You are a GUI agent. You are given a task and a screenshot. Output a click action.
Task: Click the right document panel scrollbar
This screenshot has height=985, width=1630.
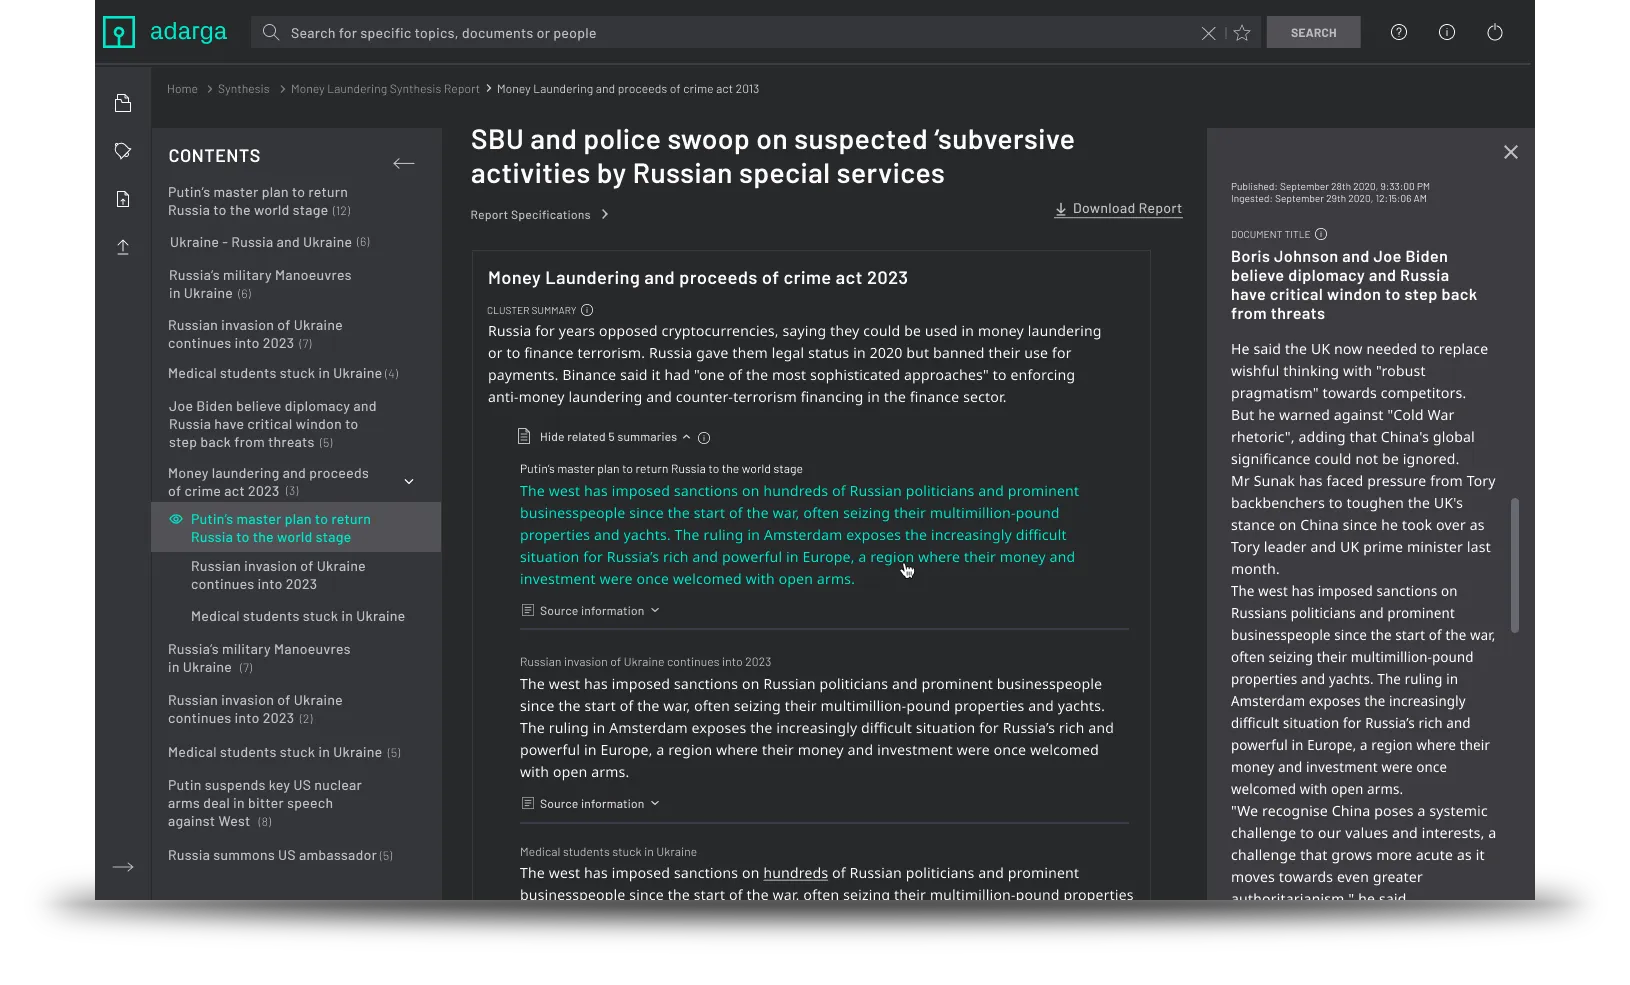pyautogui.click(x=1514, y=565)
